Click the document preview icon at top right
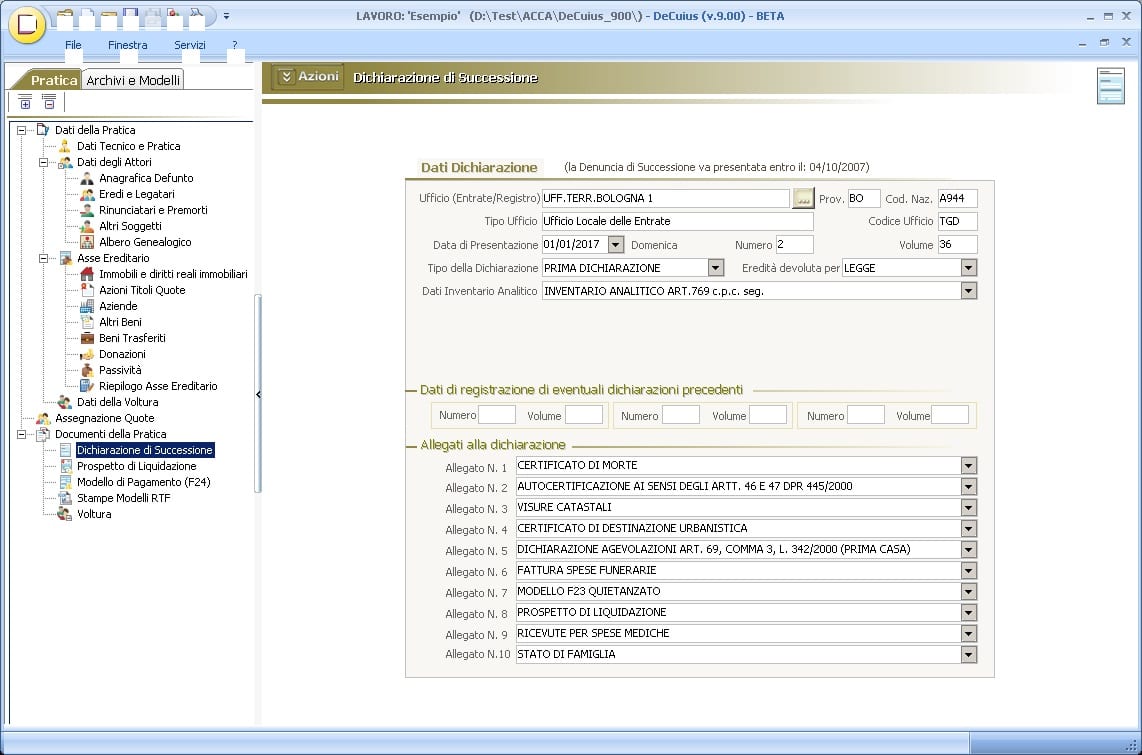The height and width of the screenshot is (755, 1142). point(1111,86)
